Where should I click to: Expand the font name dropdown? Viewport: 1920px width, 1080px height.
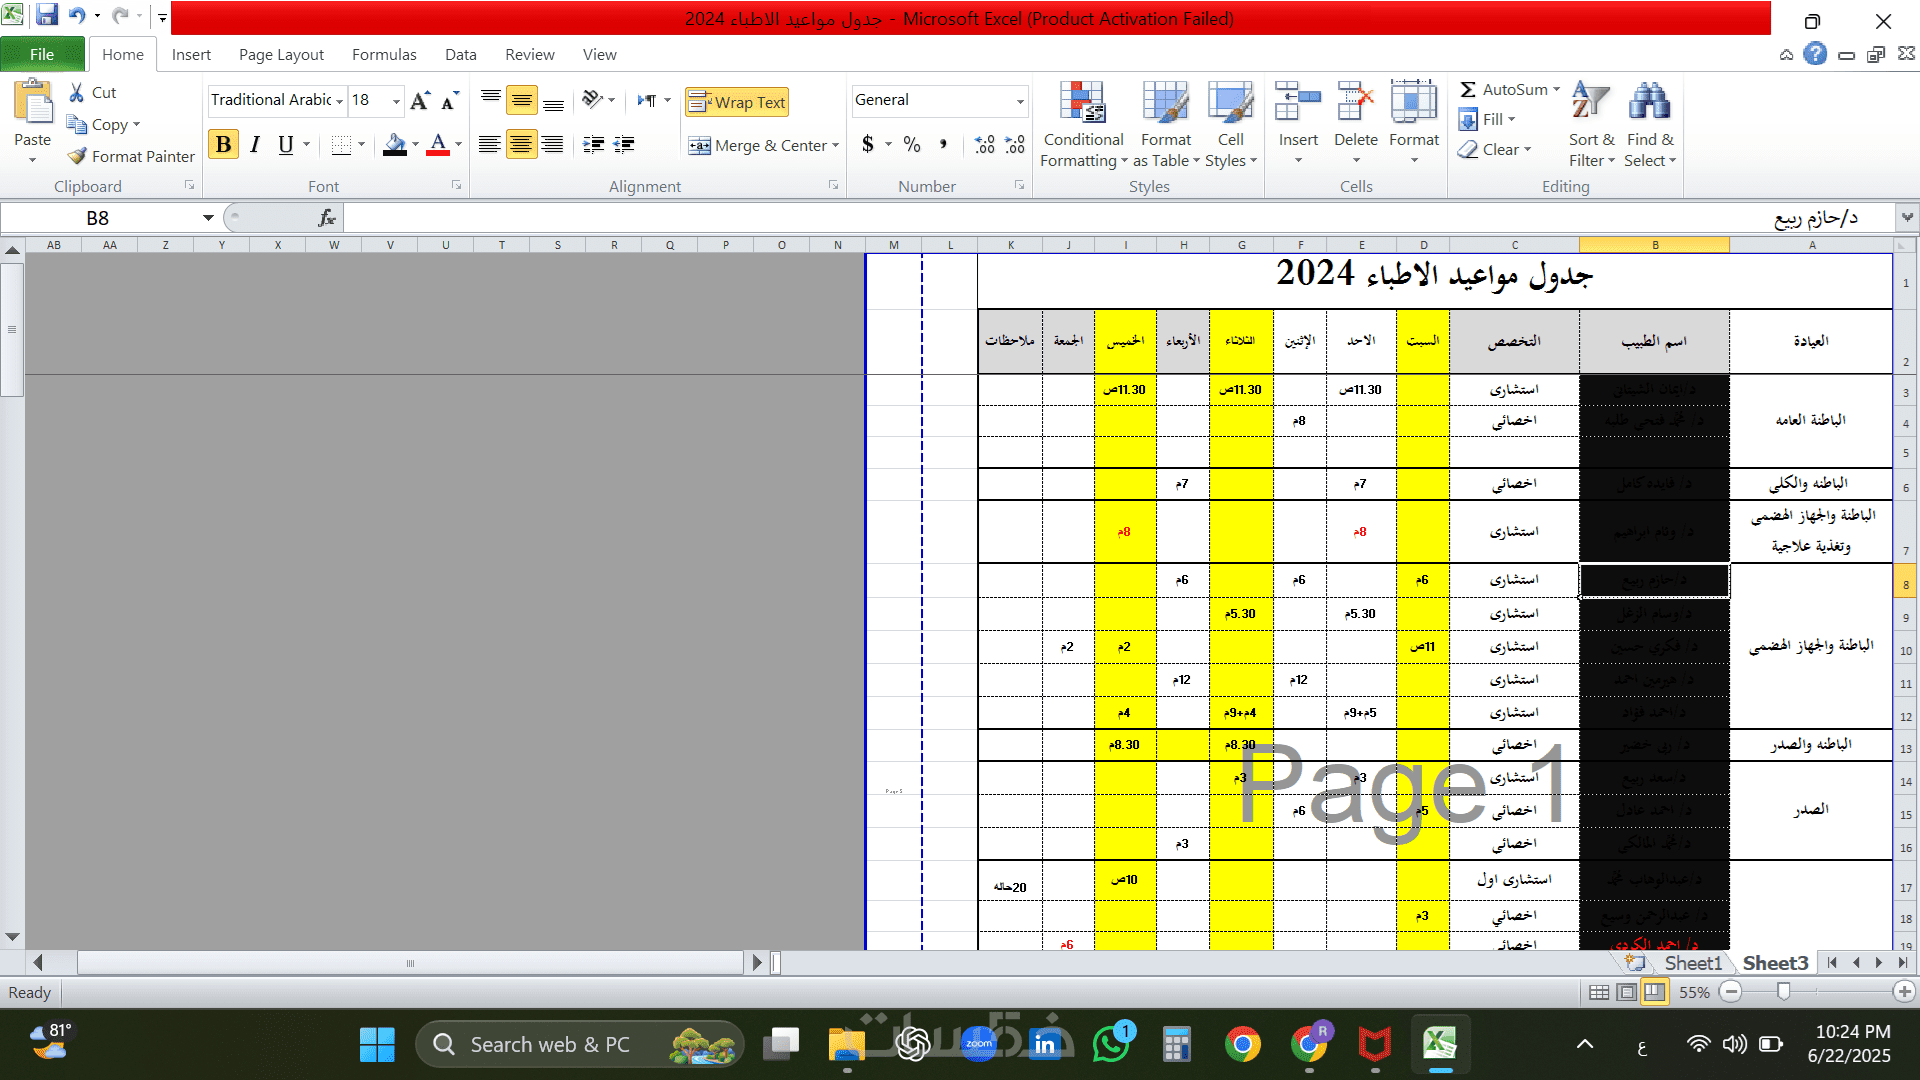pyautogui.click(x=340, y=101)
